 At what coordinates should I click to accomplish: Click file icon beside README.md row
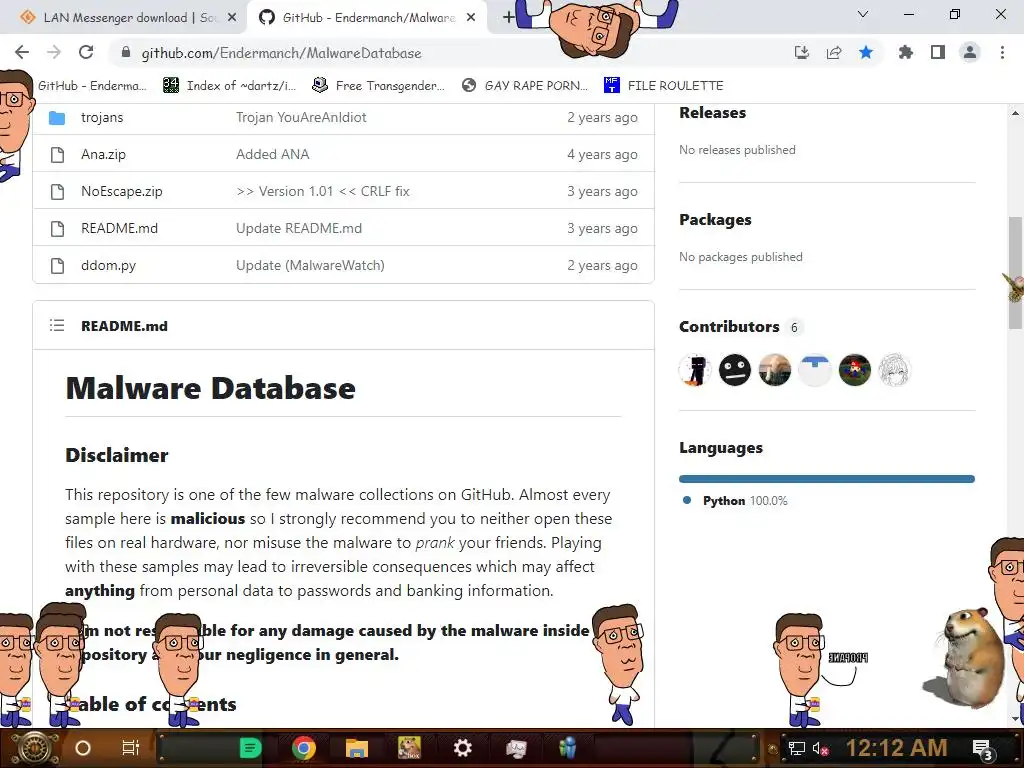57,229
